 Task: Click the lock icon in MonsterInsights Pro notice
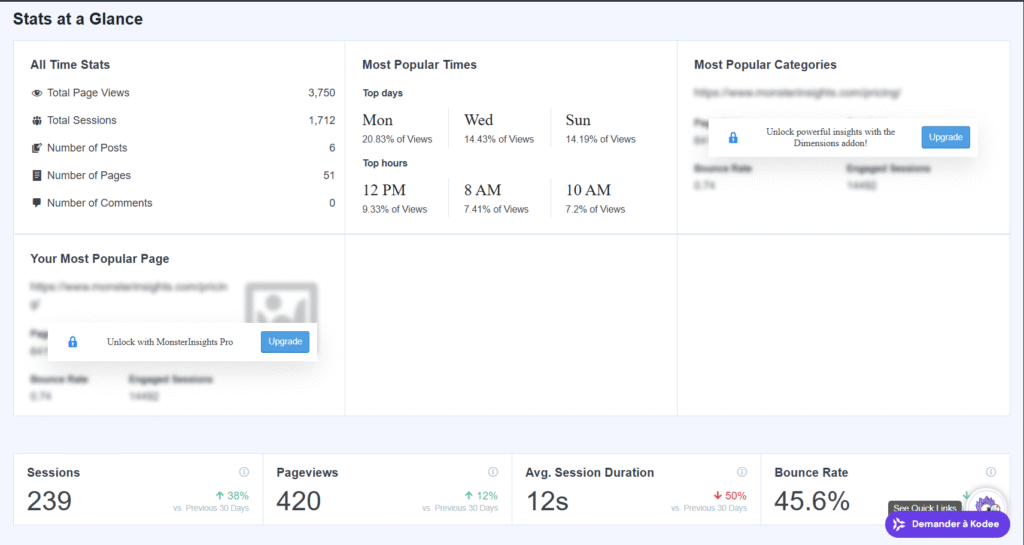(72, 342)
